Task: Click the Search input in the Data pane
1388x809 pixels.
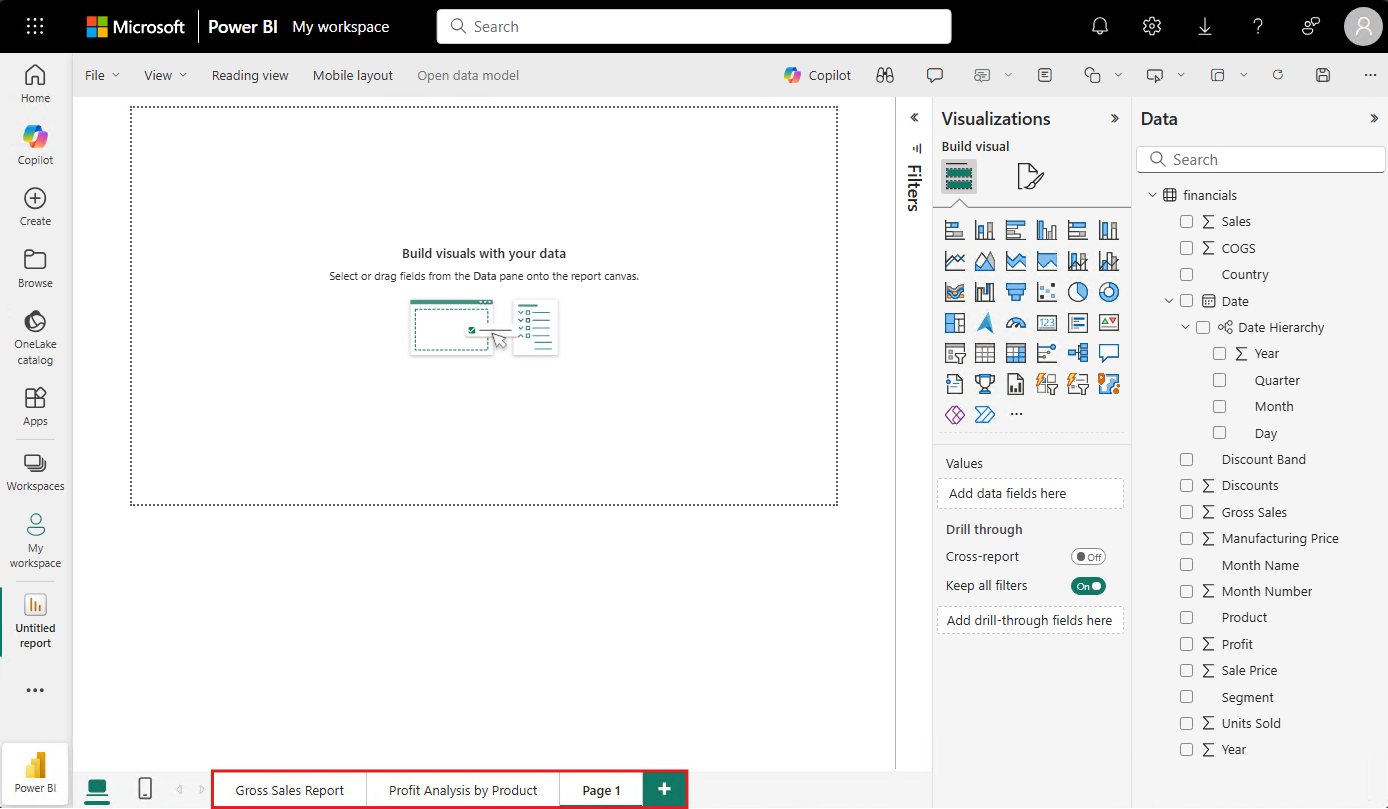Action: click(1260, 159)
